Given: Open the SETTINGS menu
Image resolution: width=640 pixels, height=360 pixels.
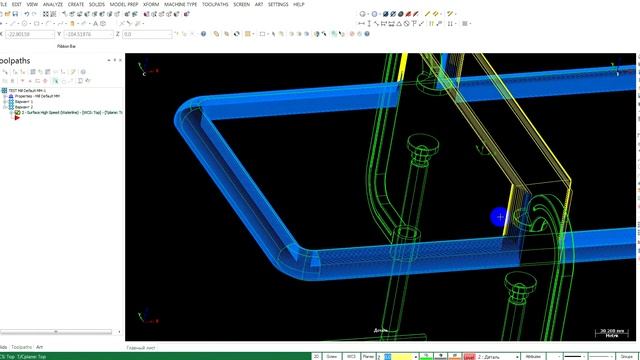Looking at the screenshot, I should [278, 4].
